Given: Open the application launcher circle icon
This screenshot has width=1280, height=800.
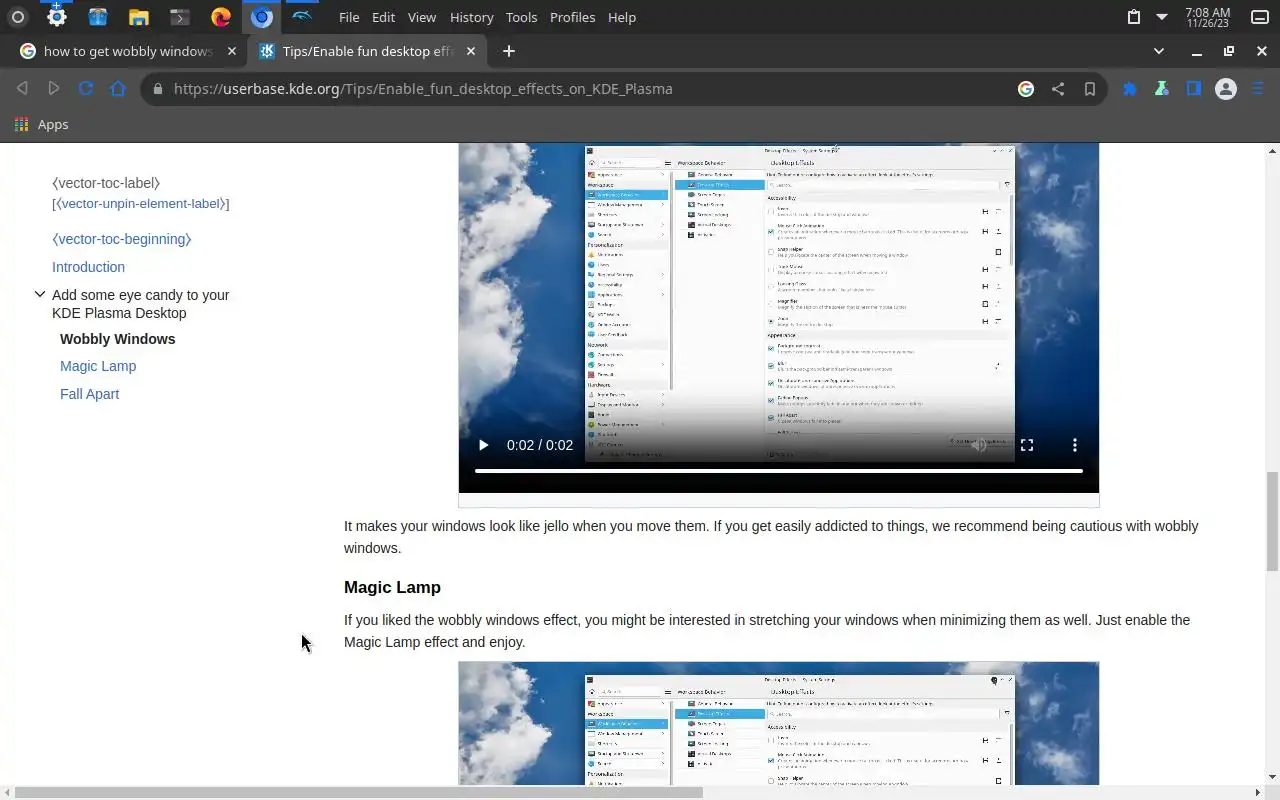Looking at the screenshot, I should pyautogui.click(x=17, y=17).
